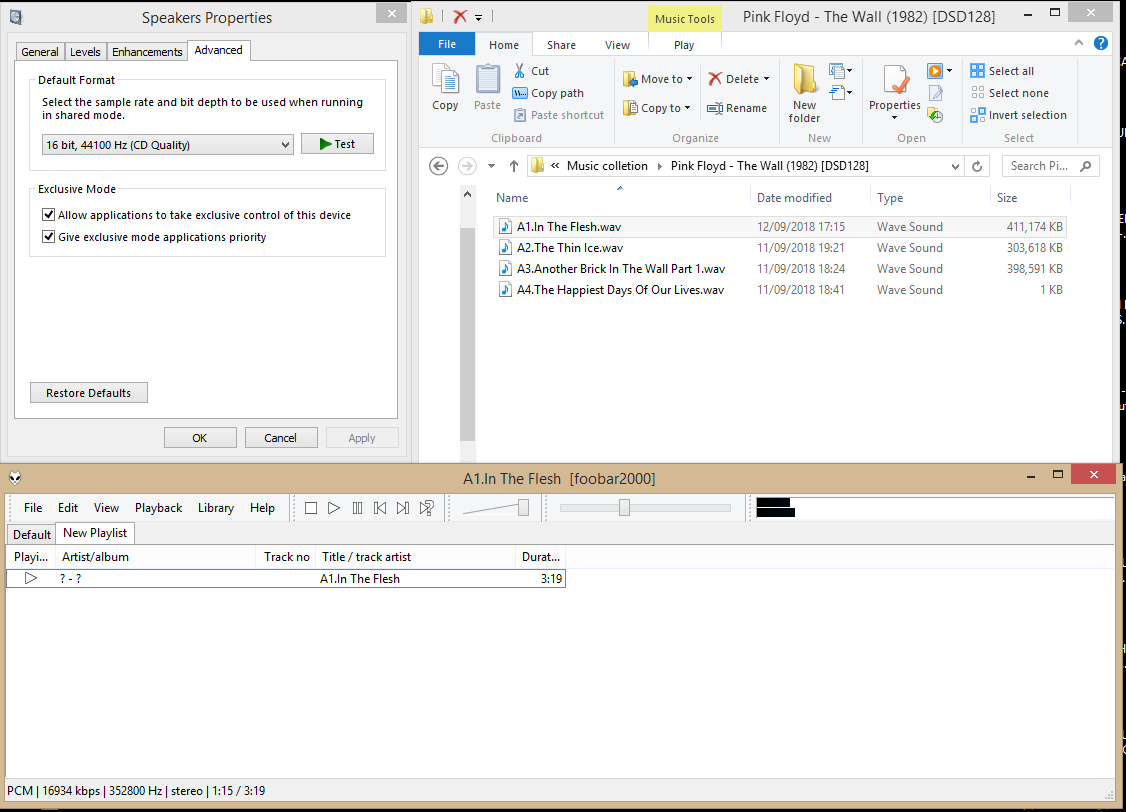Click the New folder icon

(x=804, y=92)
